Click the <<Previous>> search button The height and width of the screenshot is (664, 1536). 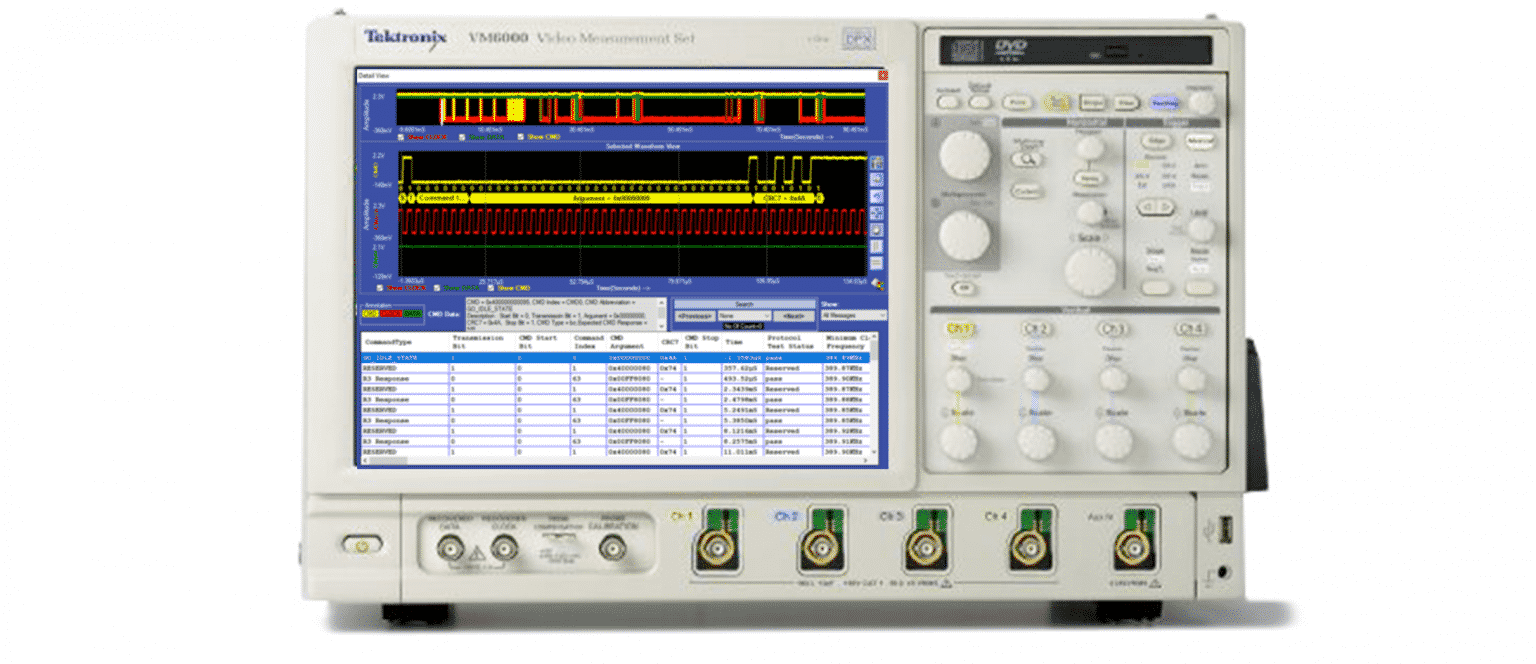click(695, 315)
